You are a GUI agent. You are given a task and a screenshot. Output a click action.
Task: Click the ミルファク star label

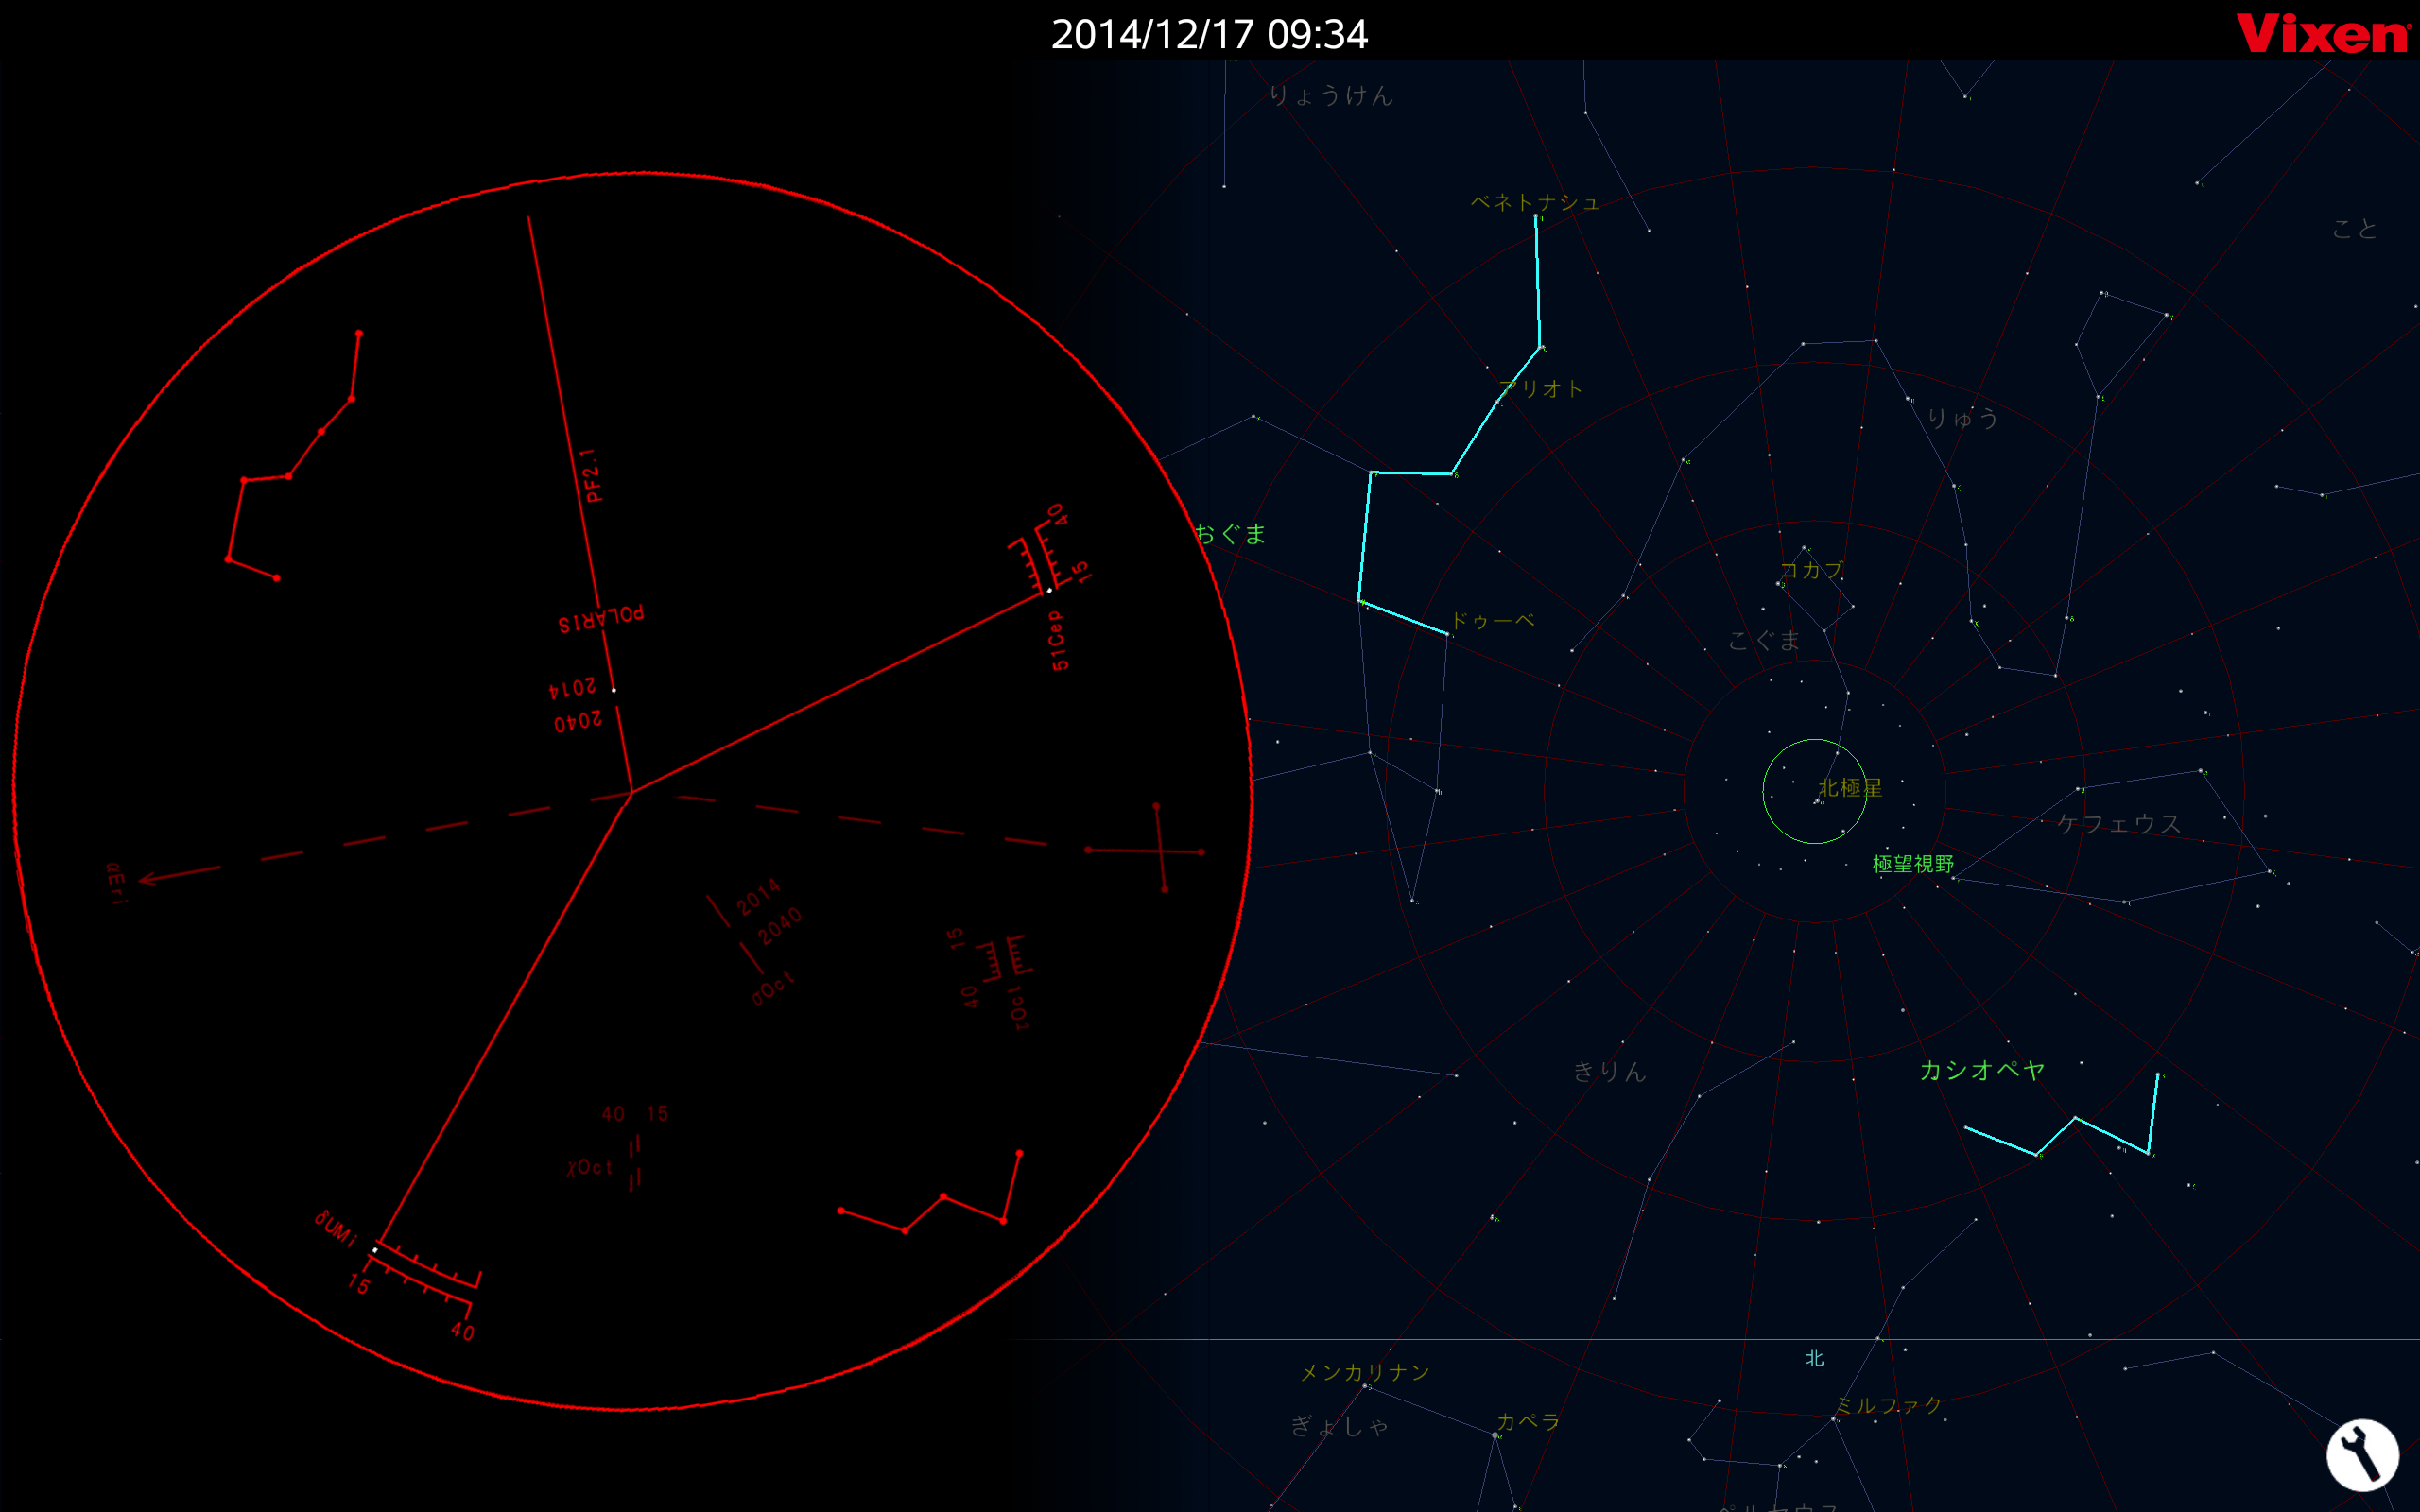pos(1889,1405)
